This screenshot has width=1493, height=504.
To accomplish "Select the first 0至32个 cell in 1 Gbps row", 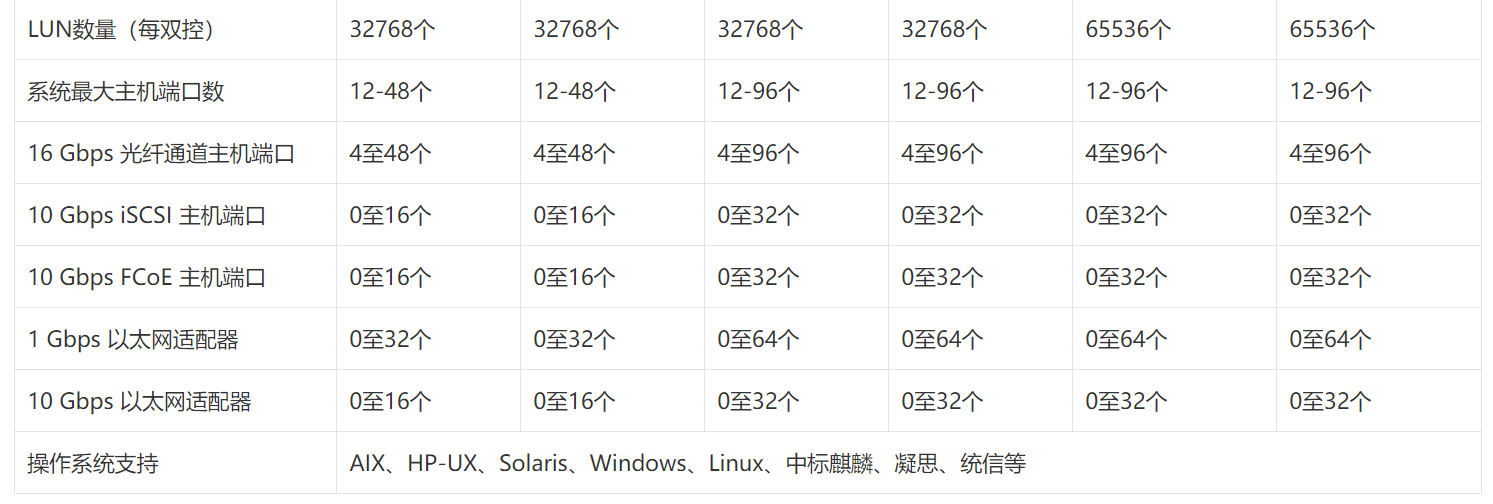I will (391, 339).
